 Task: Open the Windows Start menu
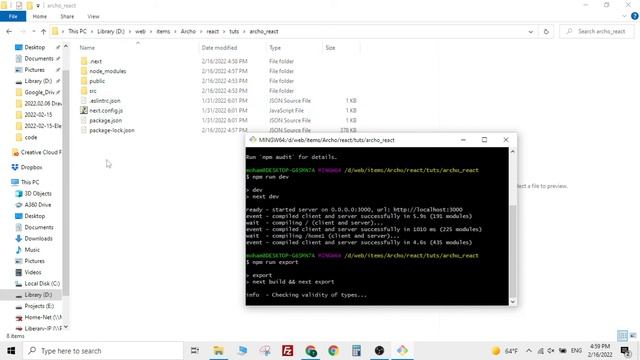point(11,351)
